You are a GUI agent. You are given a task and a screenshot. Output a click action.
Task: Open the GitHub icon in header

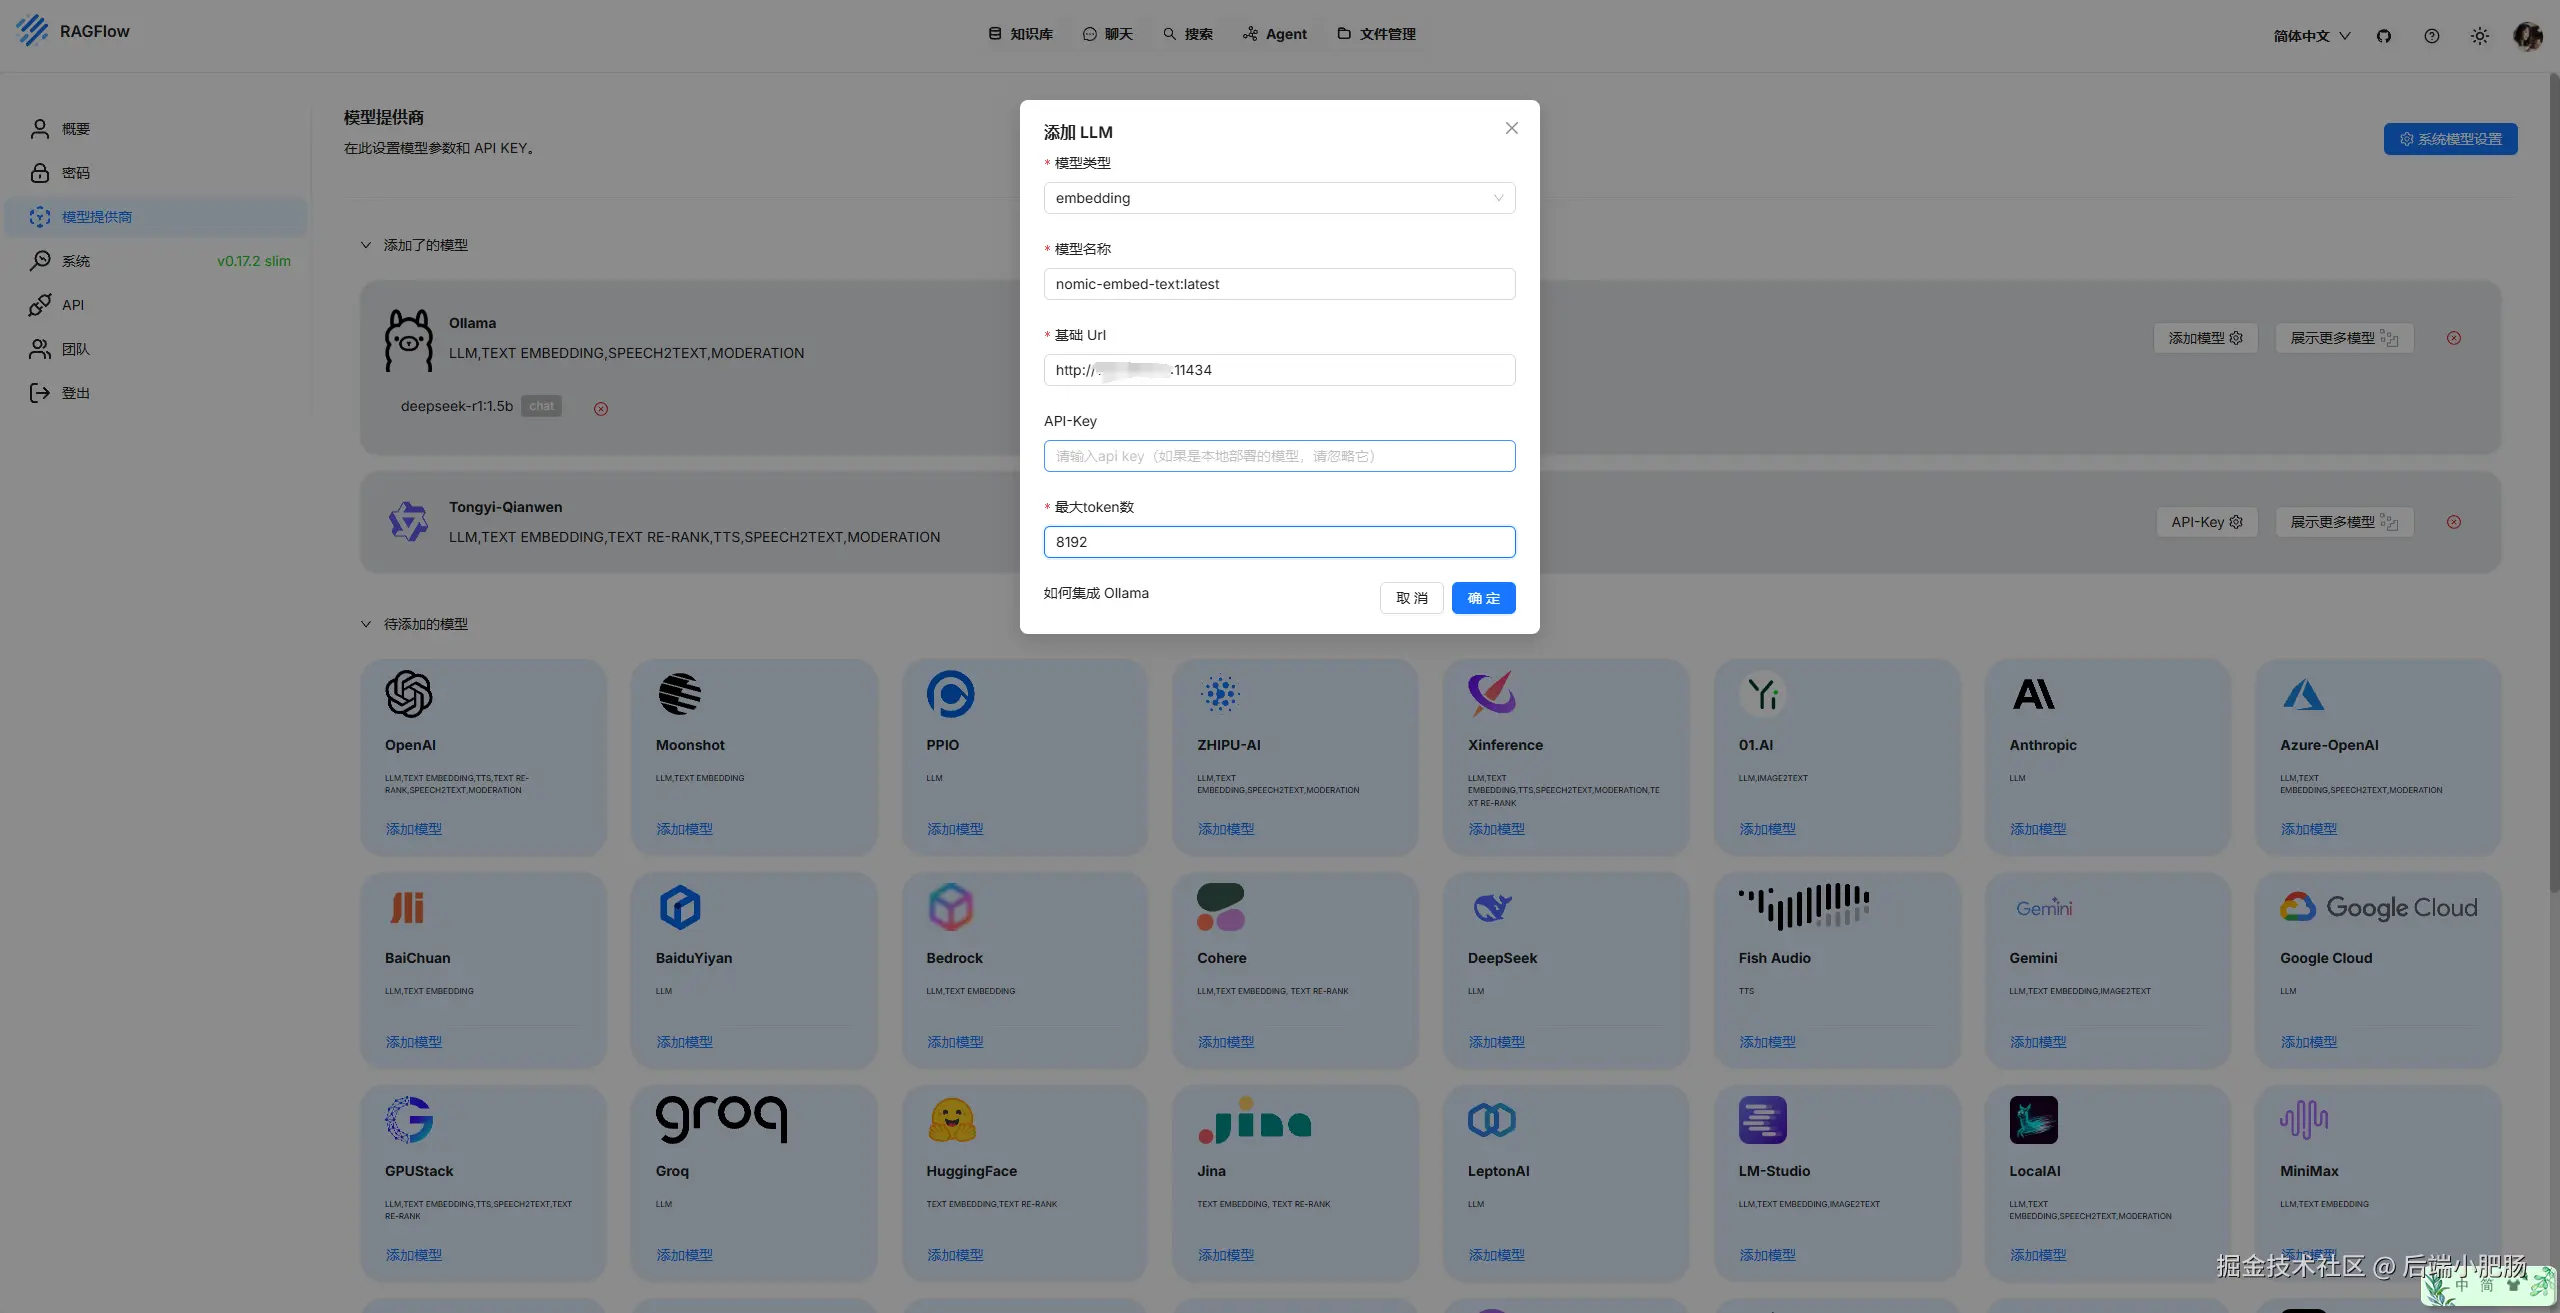[2384, 36]
